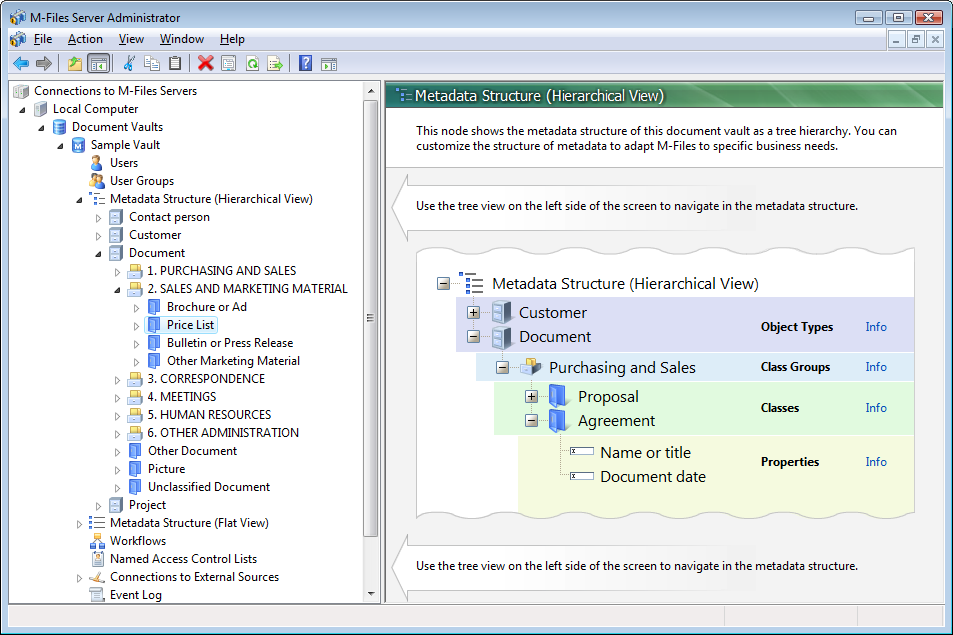953x635 pixels.
Task: Expand the 3. CORRESPONDENCE group
Action: tap(117, 380)
